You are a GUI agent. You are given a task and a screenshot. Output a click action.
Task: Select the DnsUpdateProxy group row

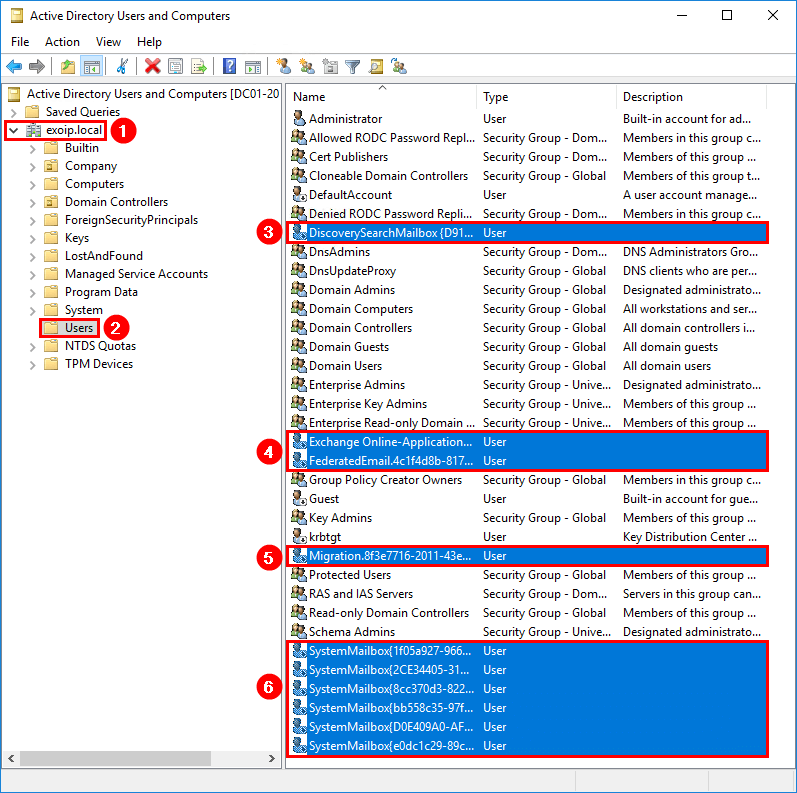pyautogui.click(x=527, y=271)
